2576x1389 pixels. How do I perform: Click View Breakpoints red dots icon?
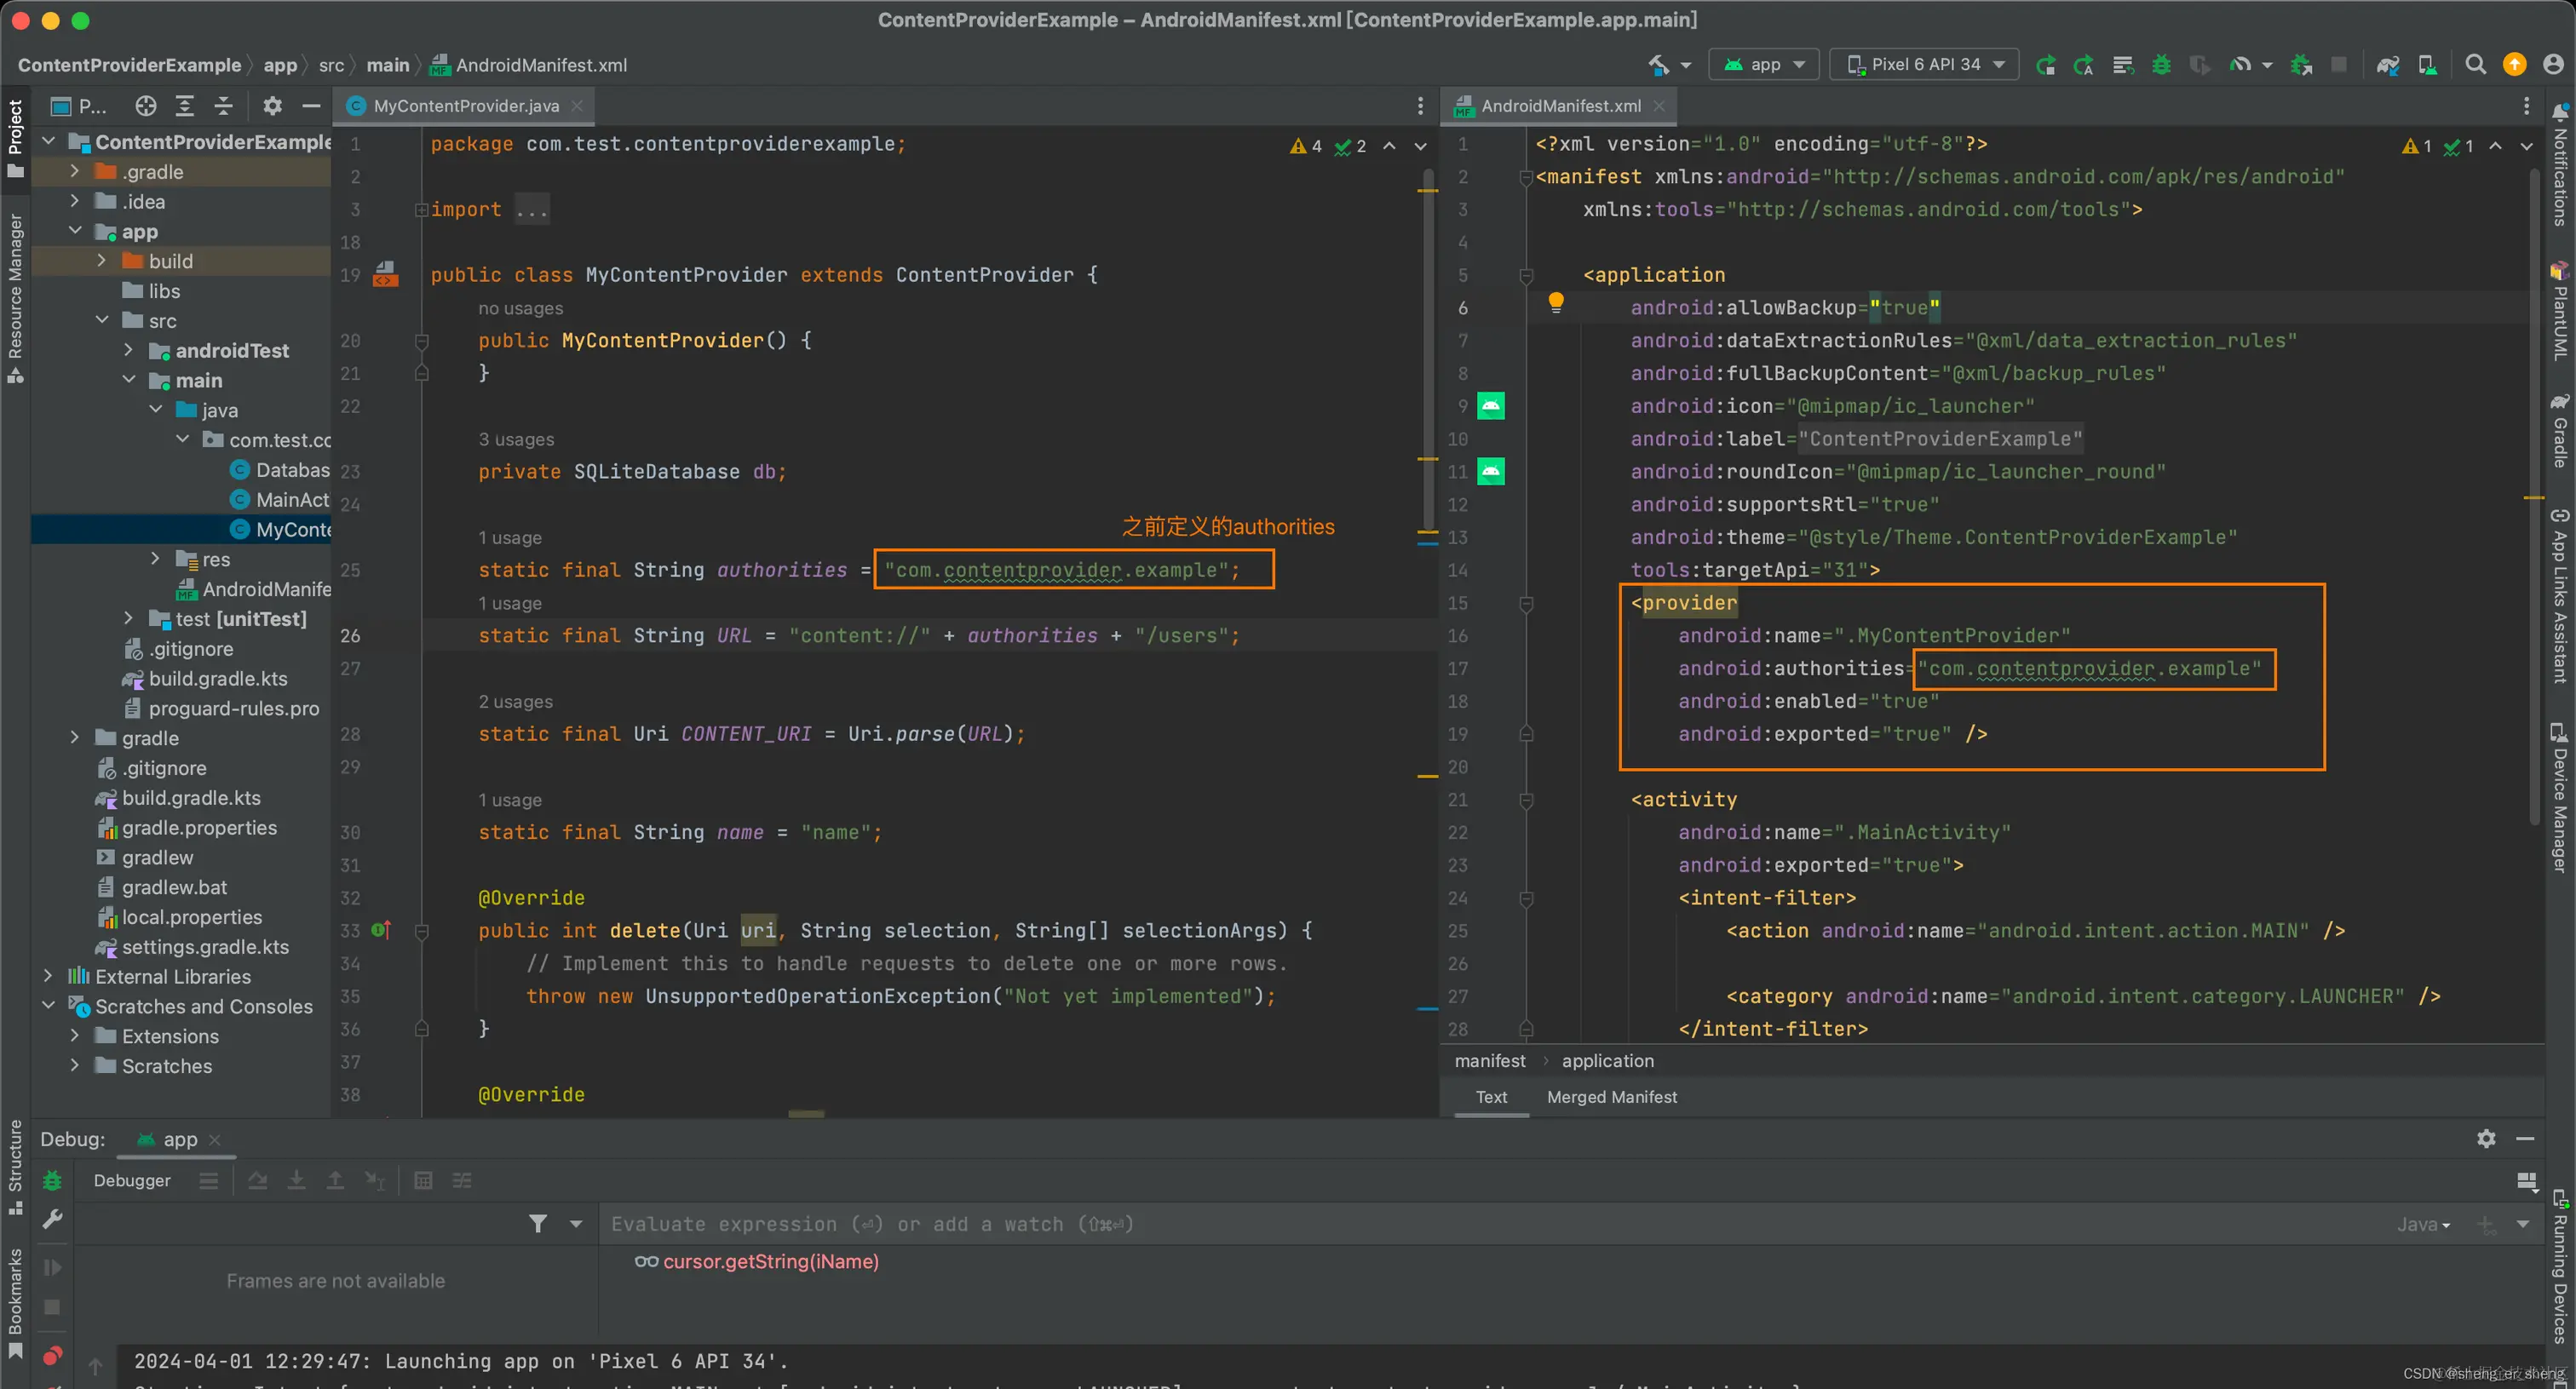coord(52,1356)
